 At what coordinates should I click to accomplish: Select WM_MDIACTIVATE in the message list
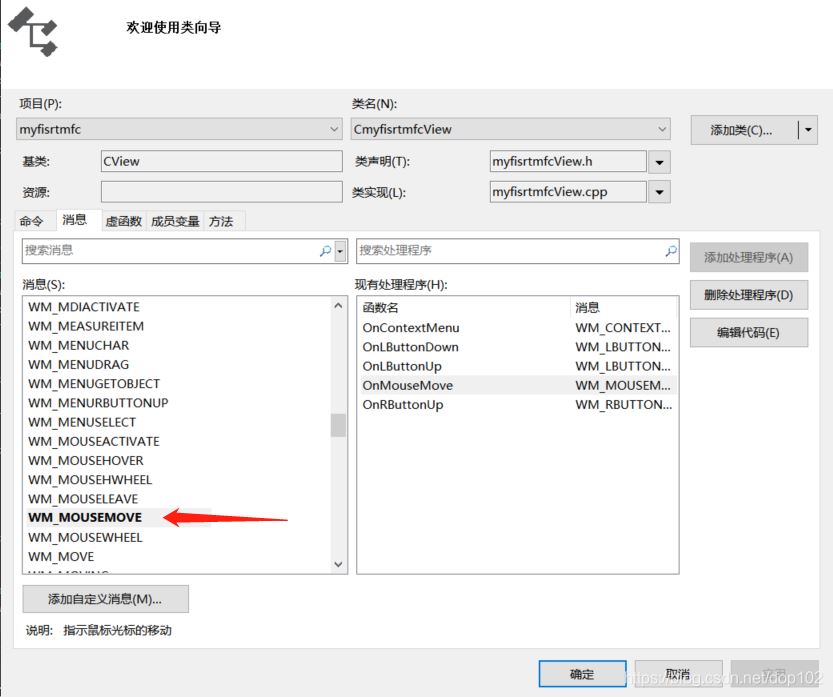84,307
